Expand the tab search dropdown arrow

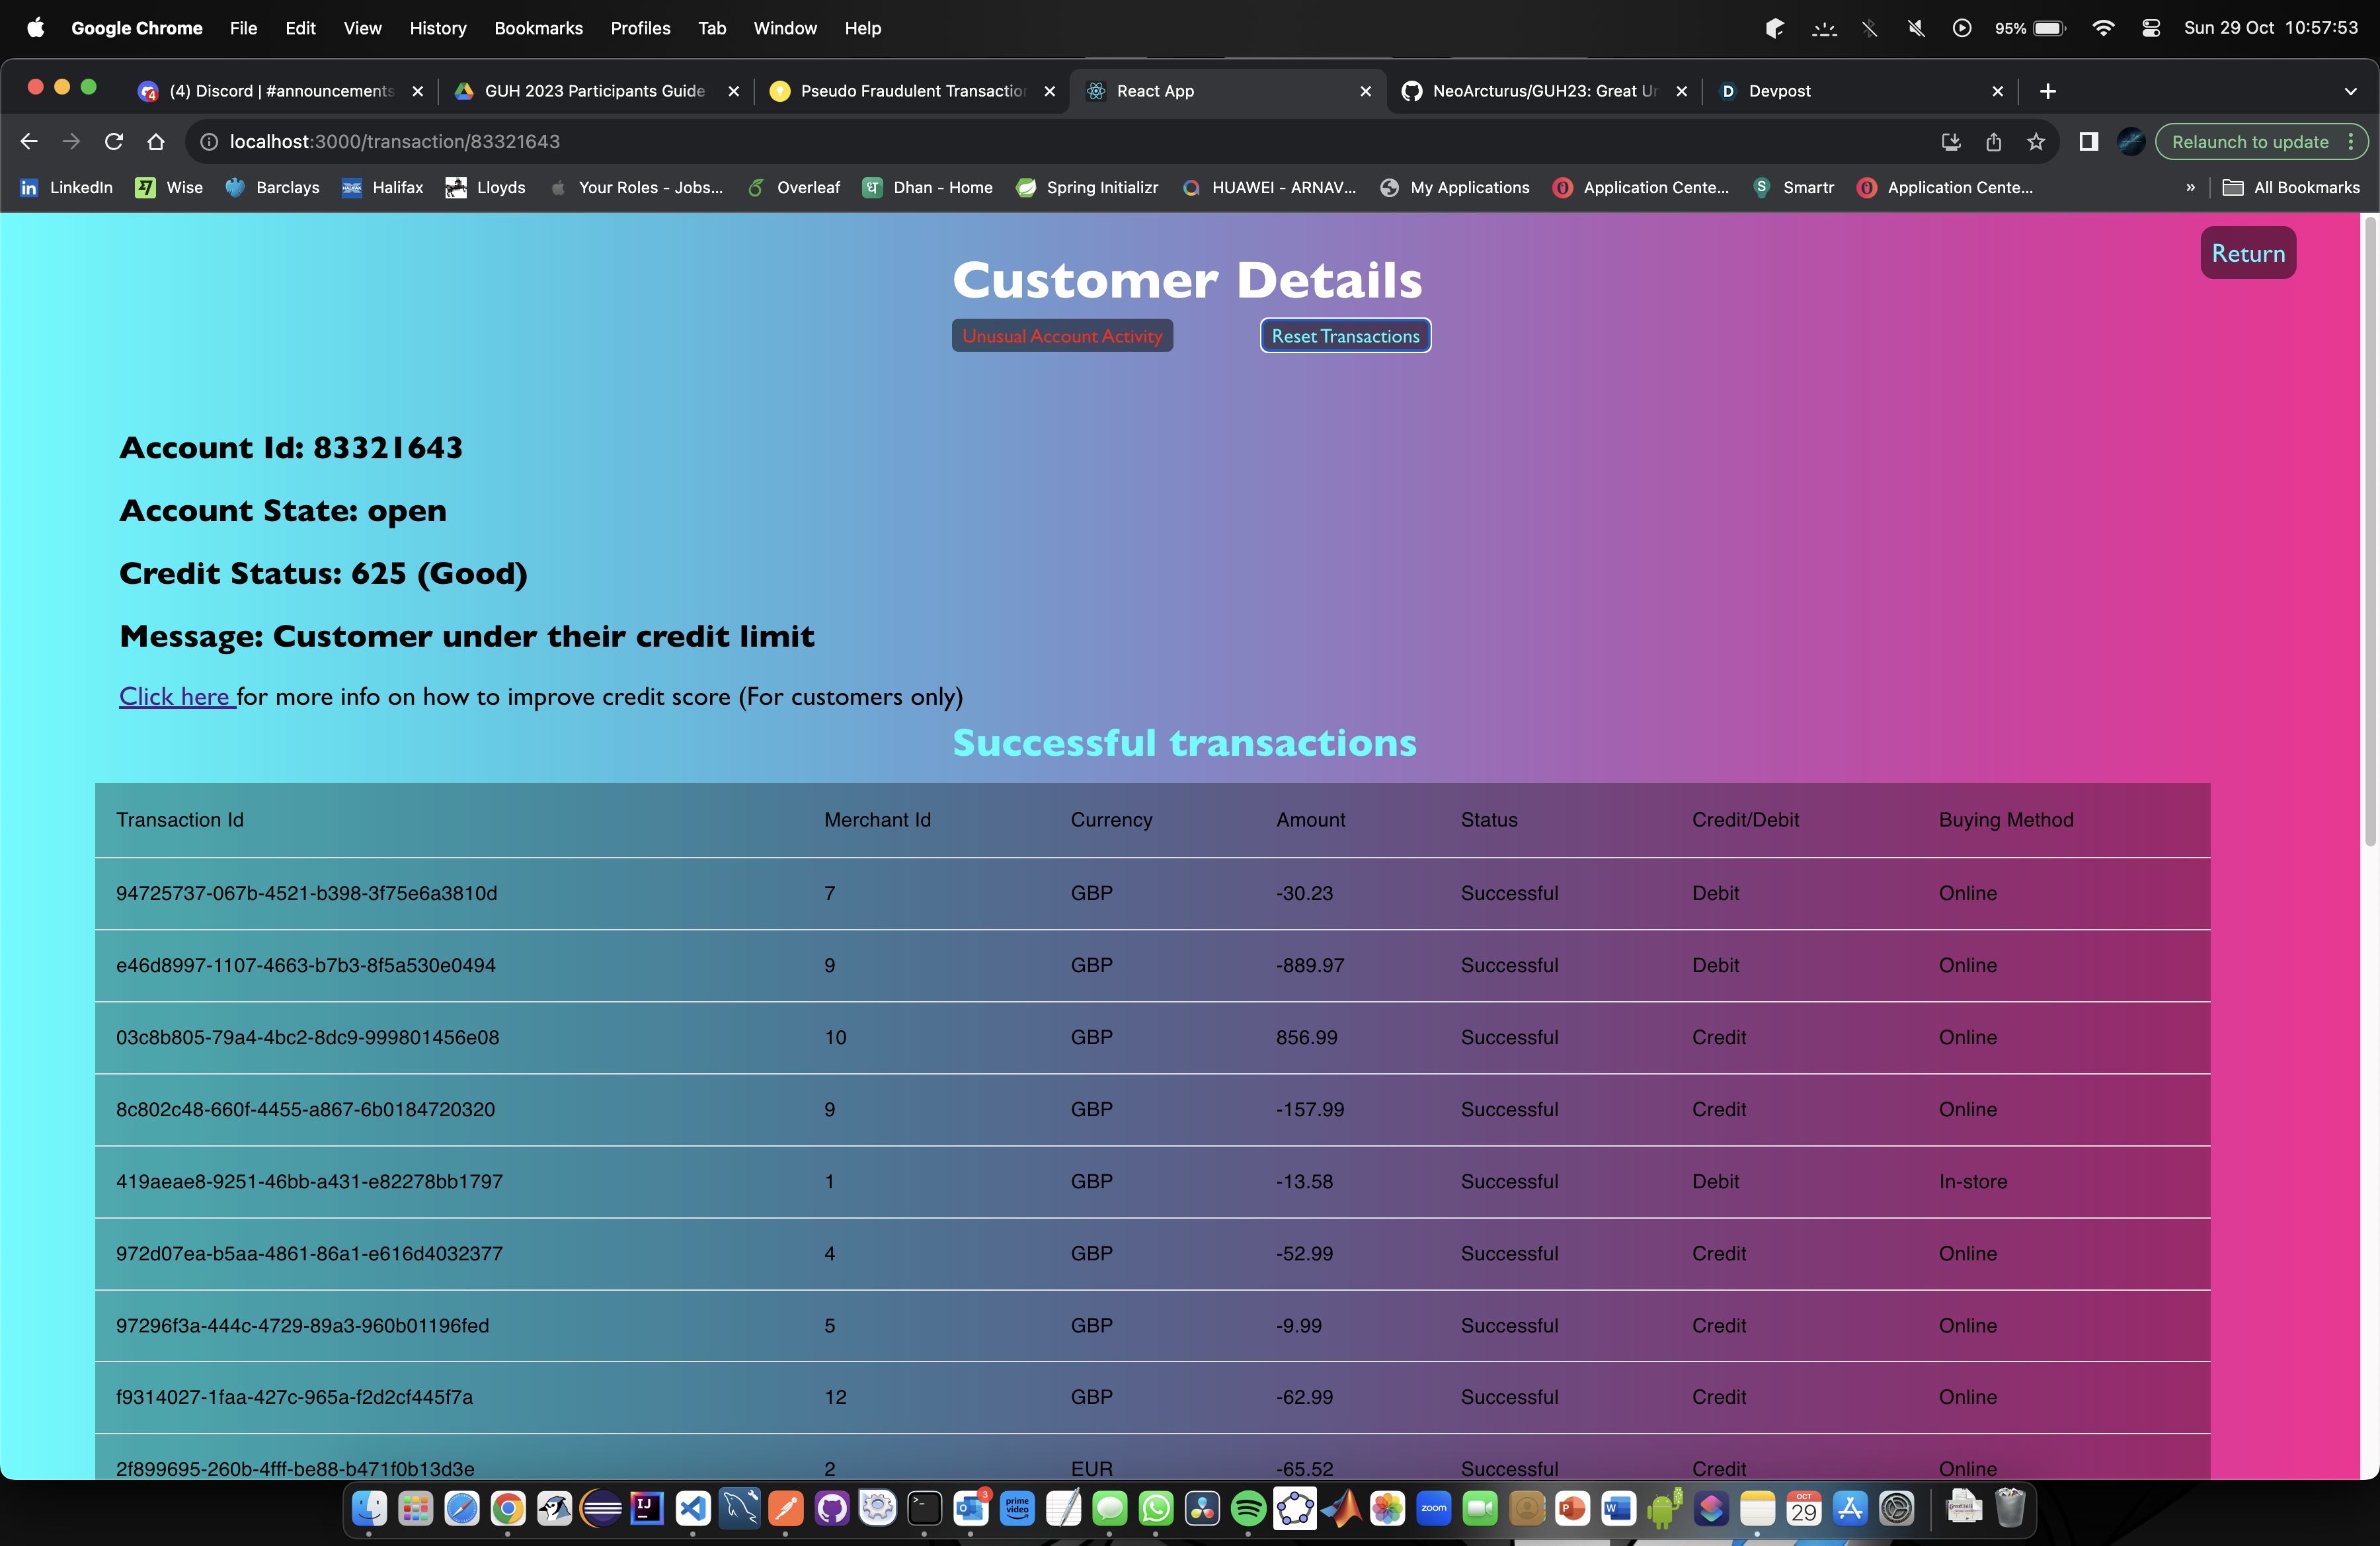2350,91
